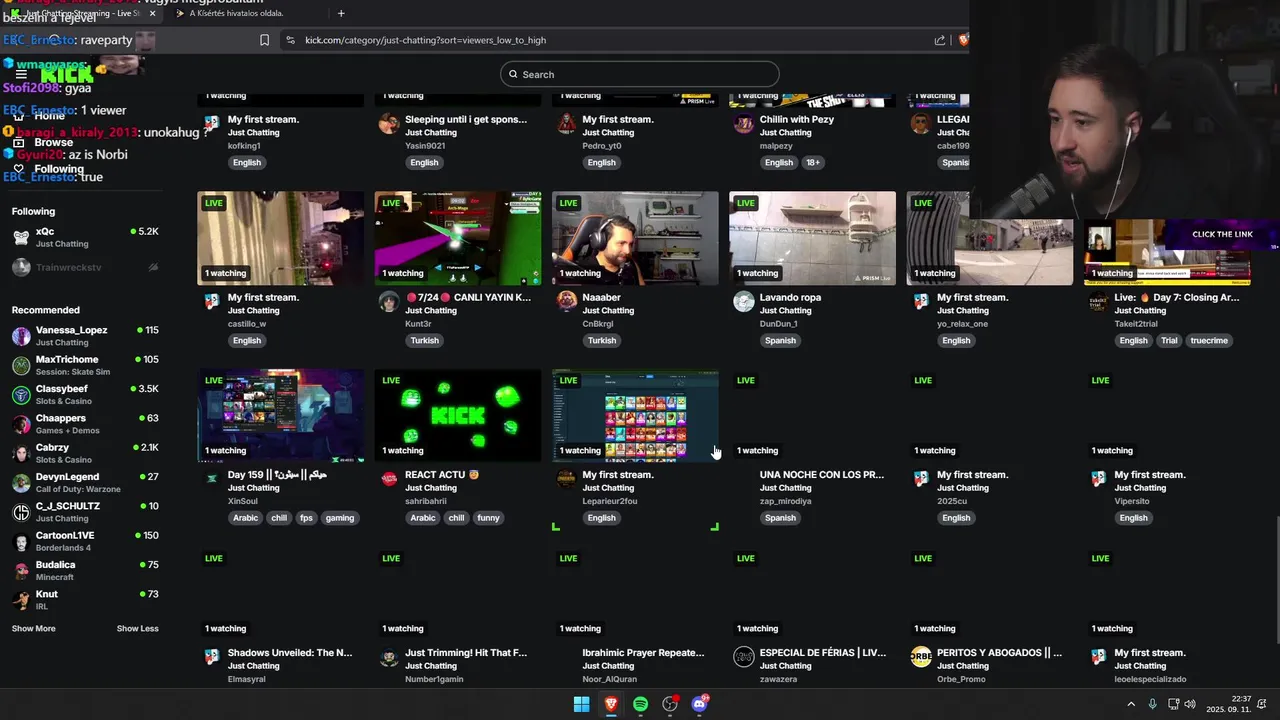Open followed channel xQc
This screenshot has height=720, width=1280.
[x=85, y=237]
